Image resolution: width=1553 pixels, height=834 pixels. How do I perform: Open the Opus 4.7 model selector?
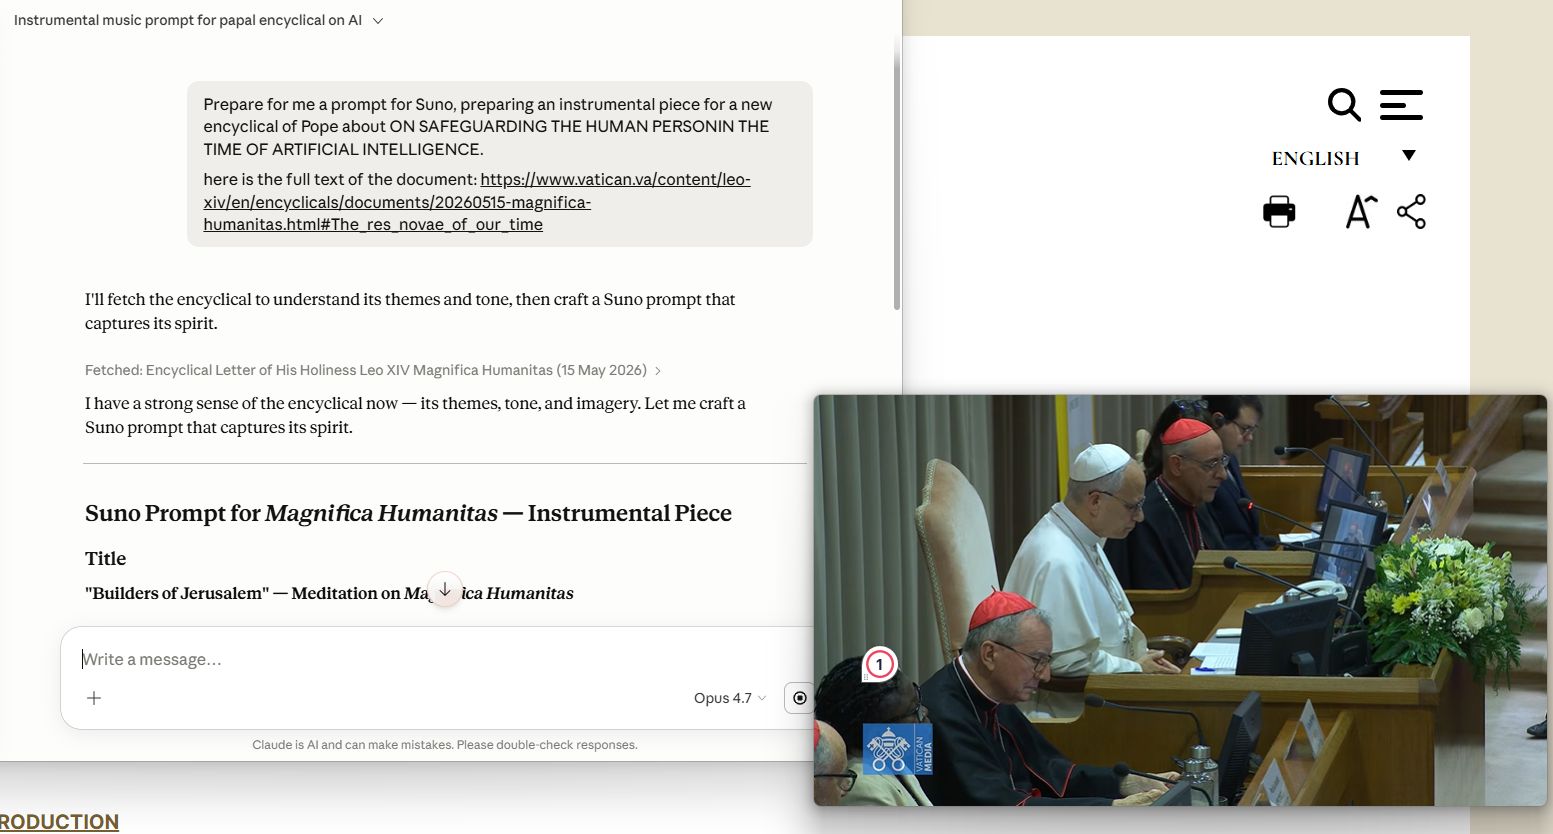(730, 698)
